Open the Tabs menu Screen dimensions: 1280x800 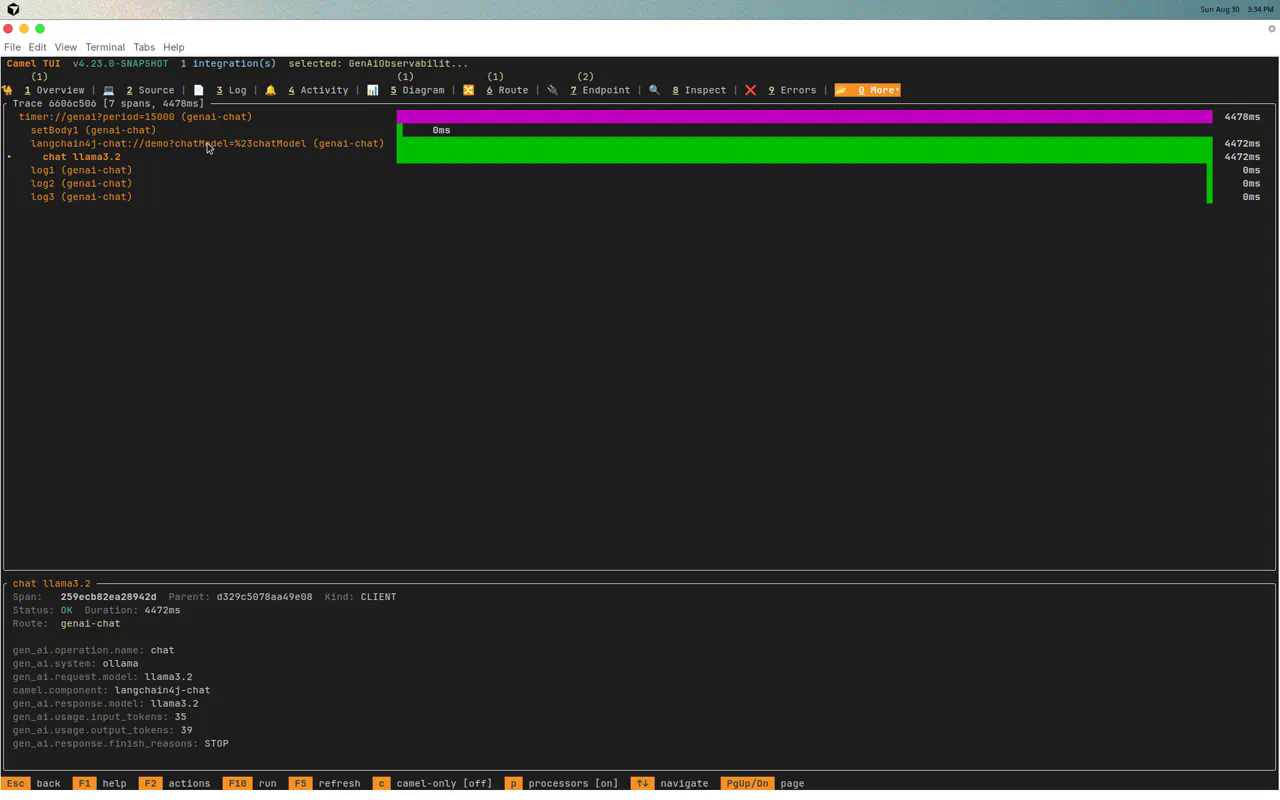tap(144, 47)
